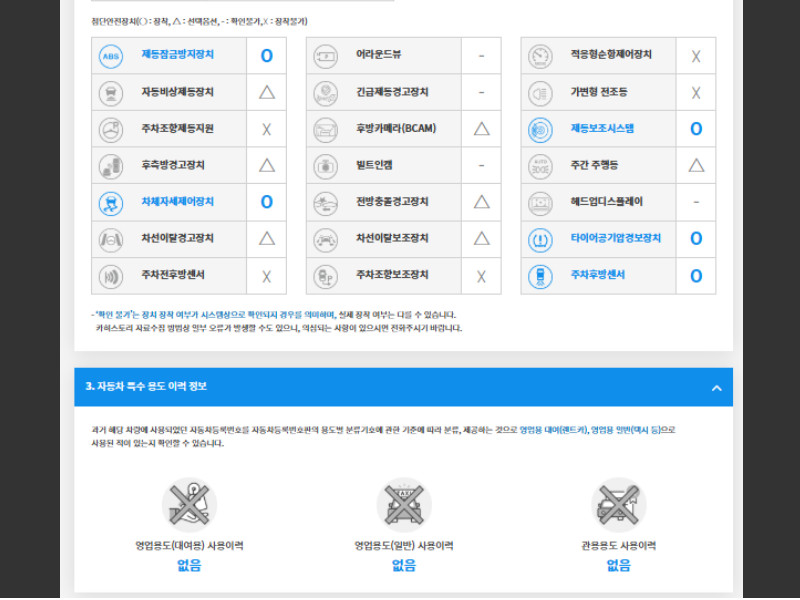Viewport: 800px width, 600px height.
Task: Click the O status of 타이어공기압경보장치
Action: pos(696,239)
